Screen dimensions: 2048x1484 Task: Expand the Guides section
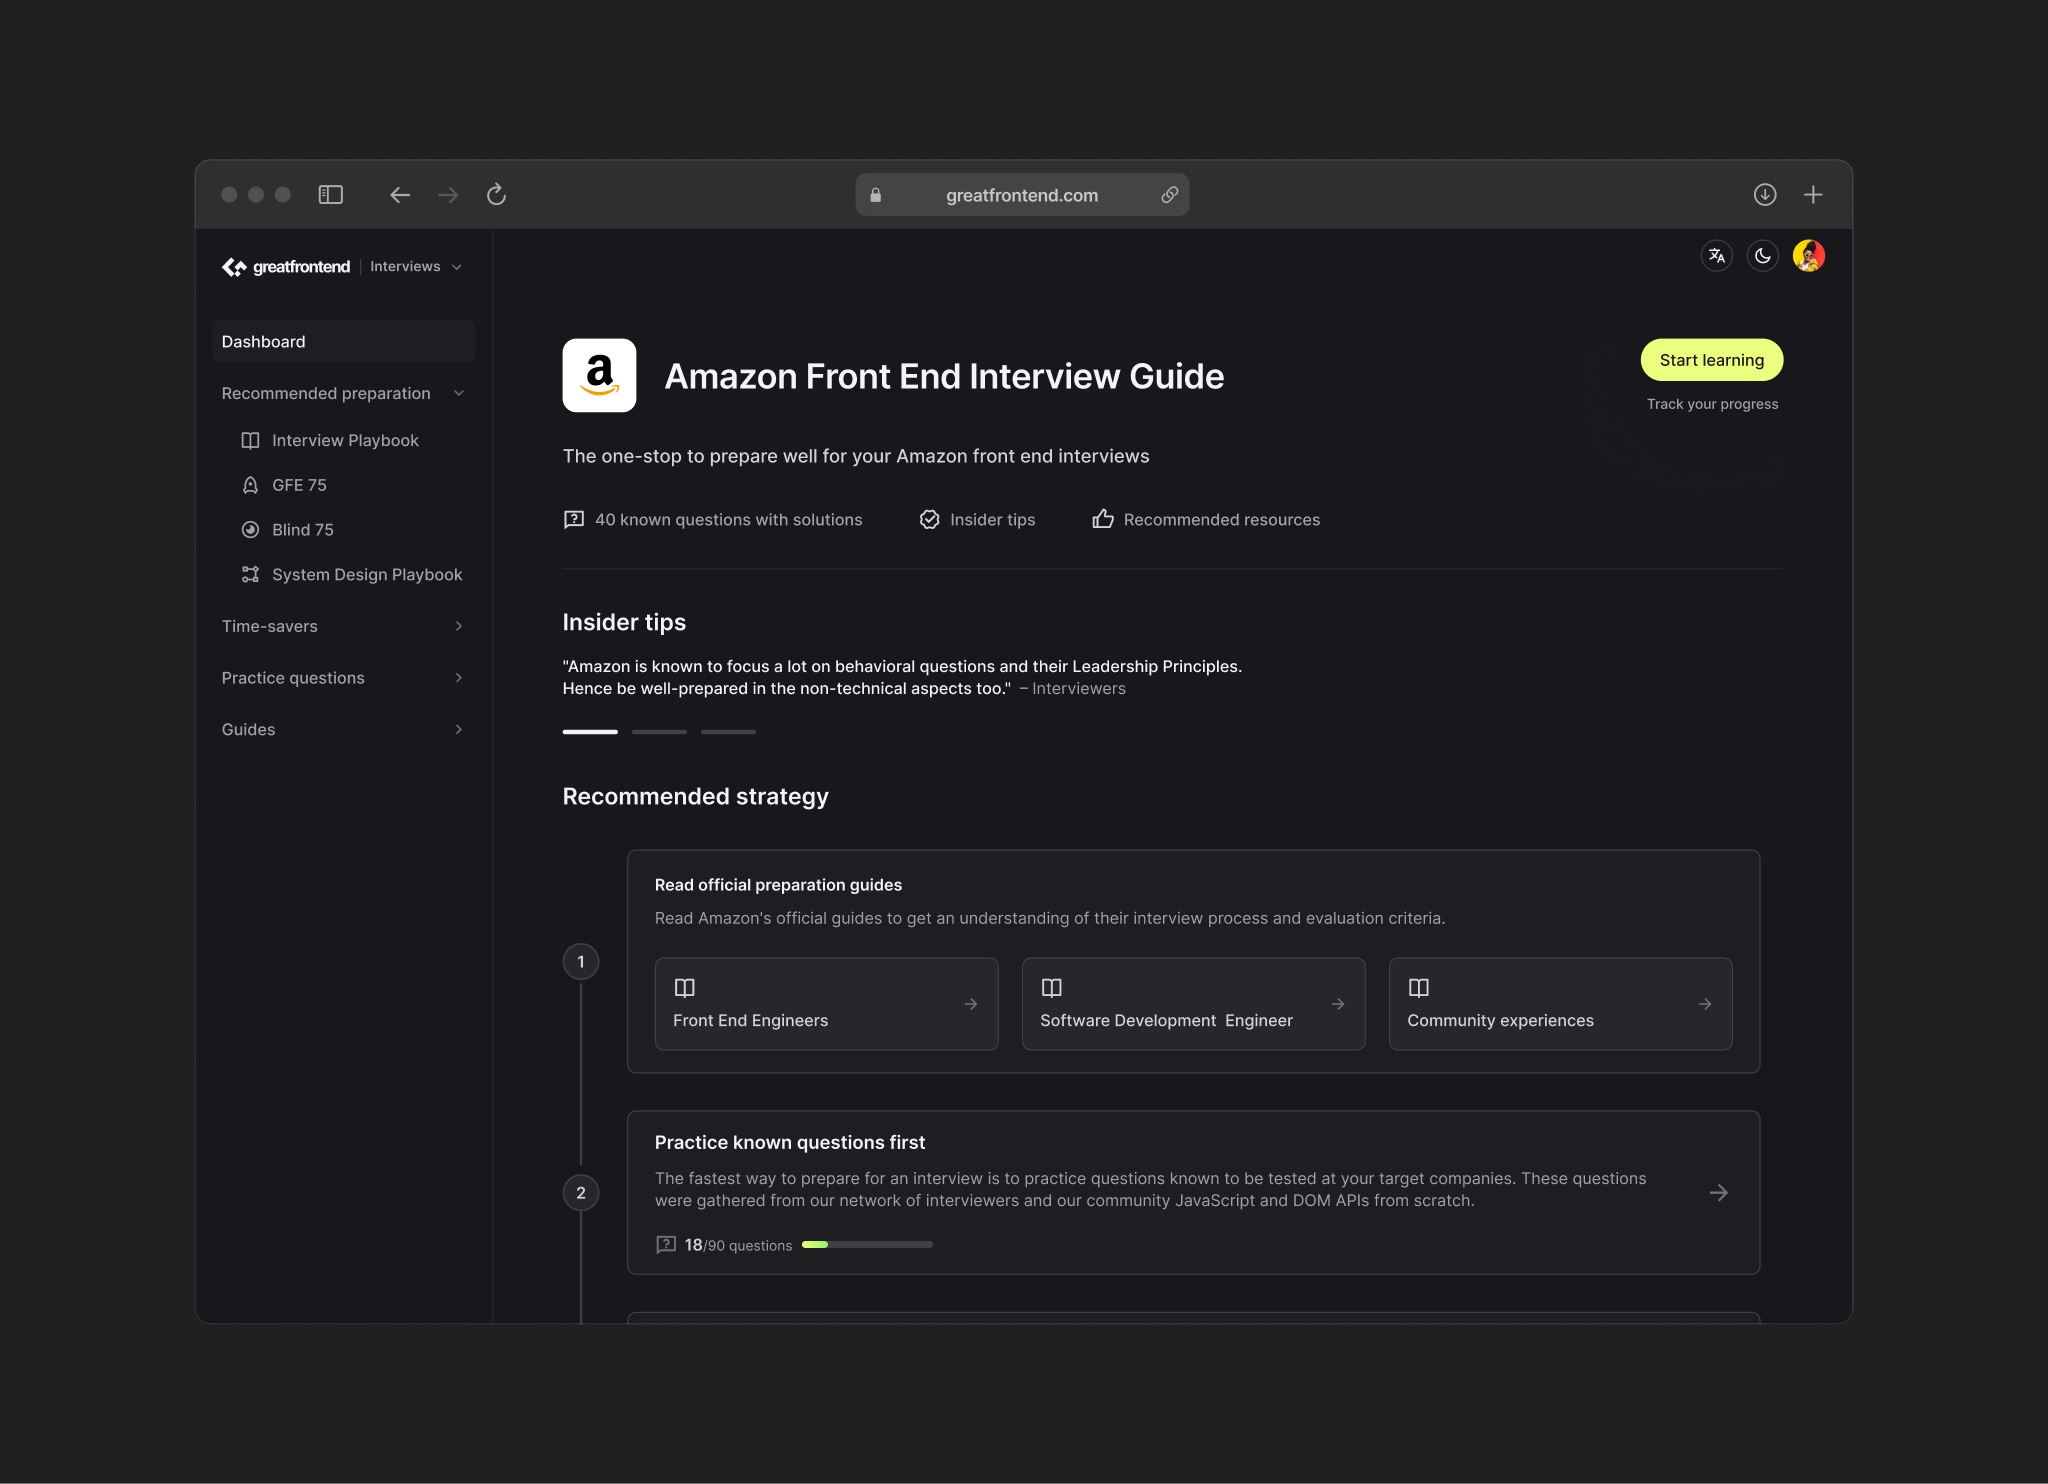point(343,730)
